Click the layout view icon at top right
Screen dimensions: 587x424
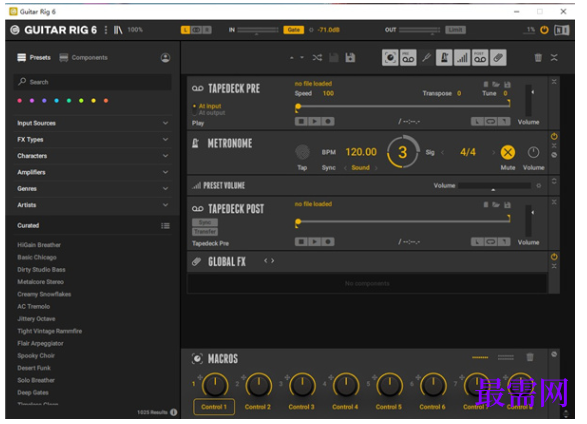[x=561, y=30]
